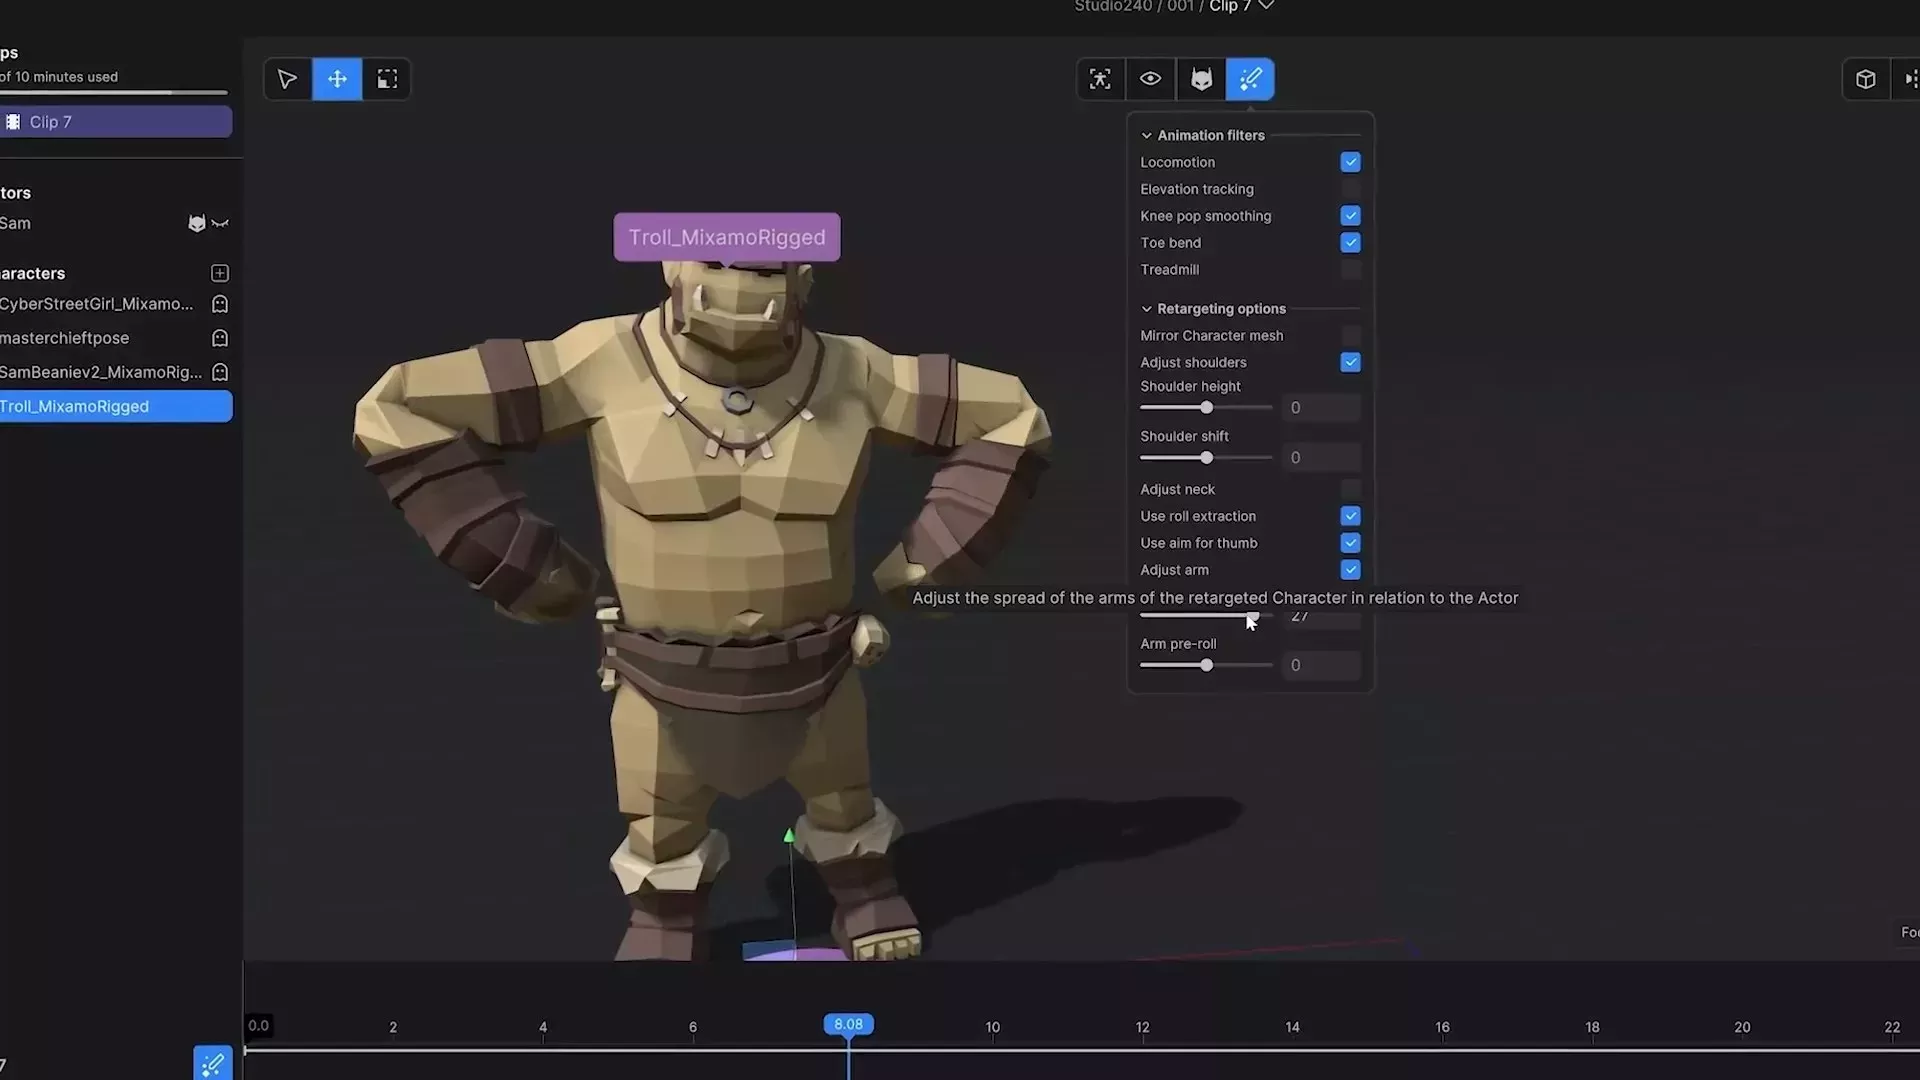Click the 8.08 timeline playhead marker

(848, 1024)
